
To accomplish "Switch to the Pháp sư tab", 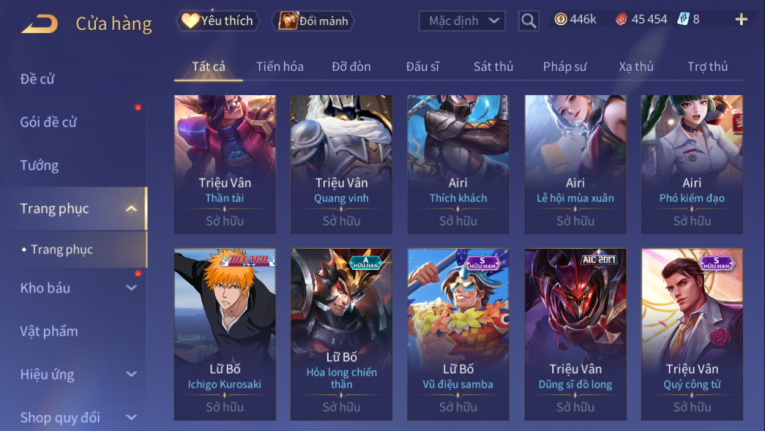I will (x=564, y=66).
